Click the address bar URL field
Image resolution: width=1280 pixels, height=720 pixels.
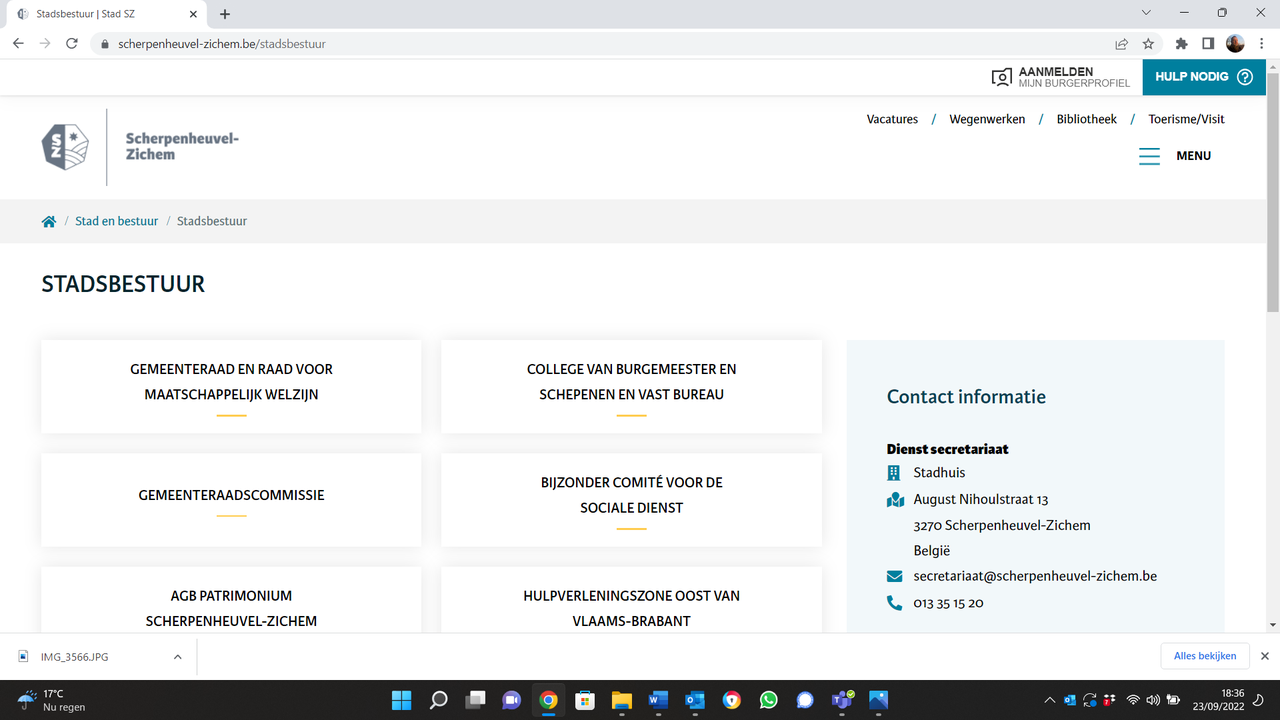(600, 44)
